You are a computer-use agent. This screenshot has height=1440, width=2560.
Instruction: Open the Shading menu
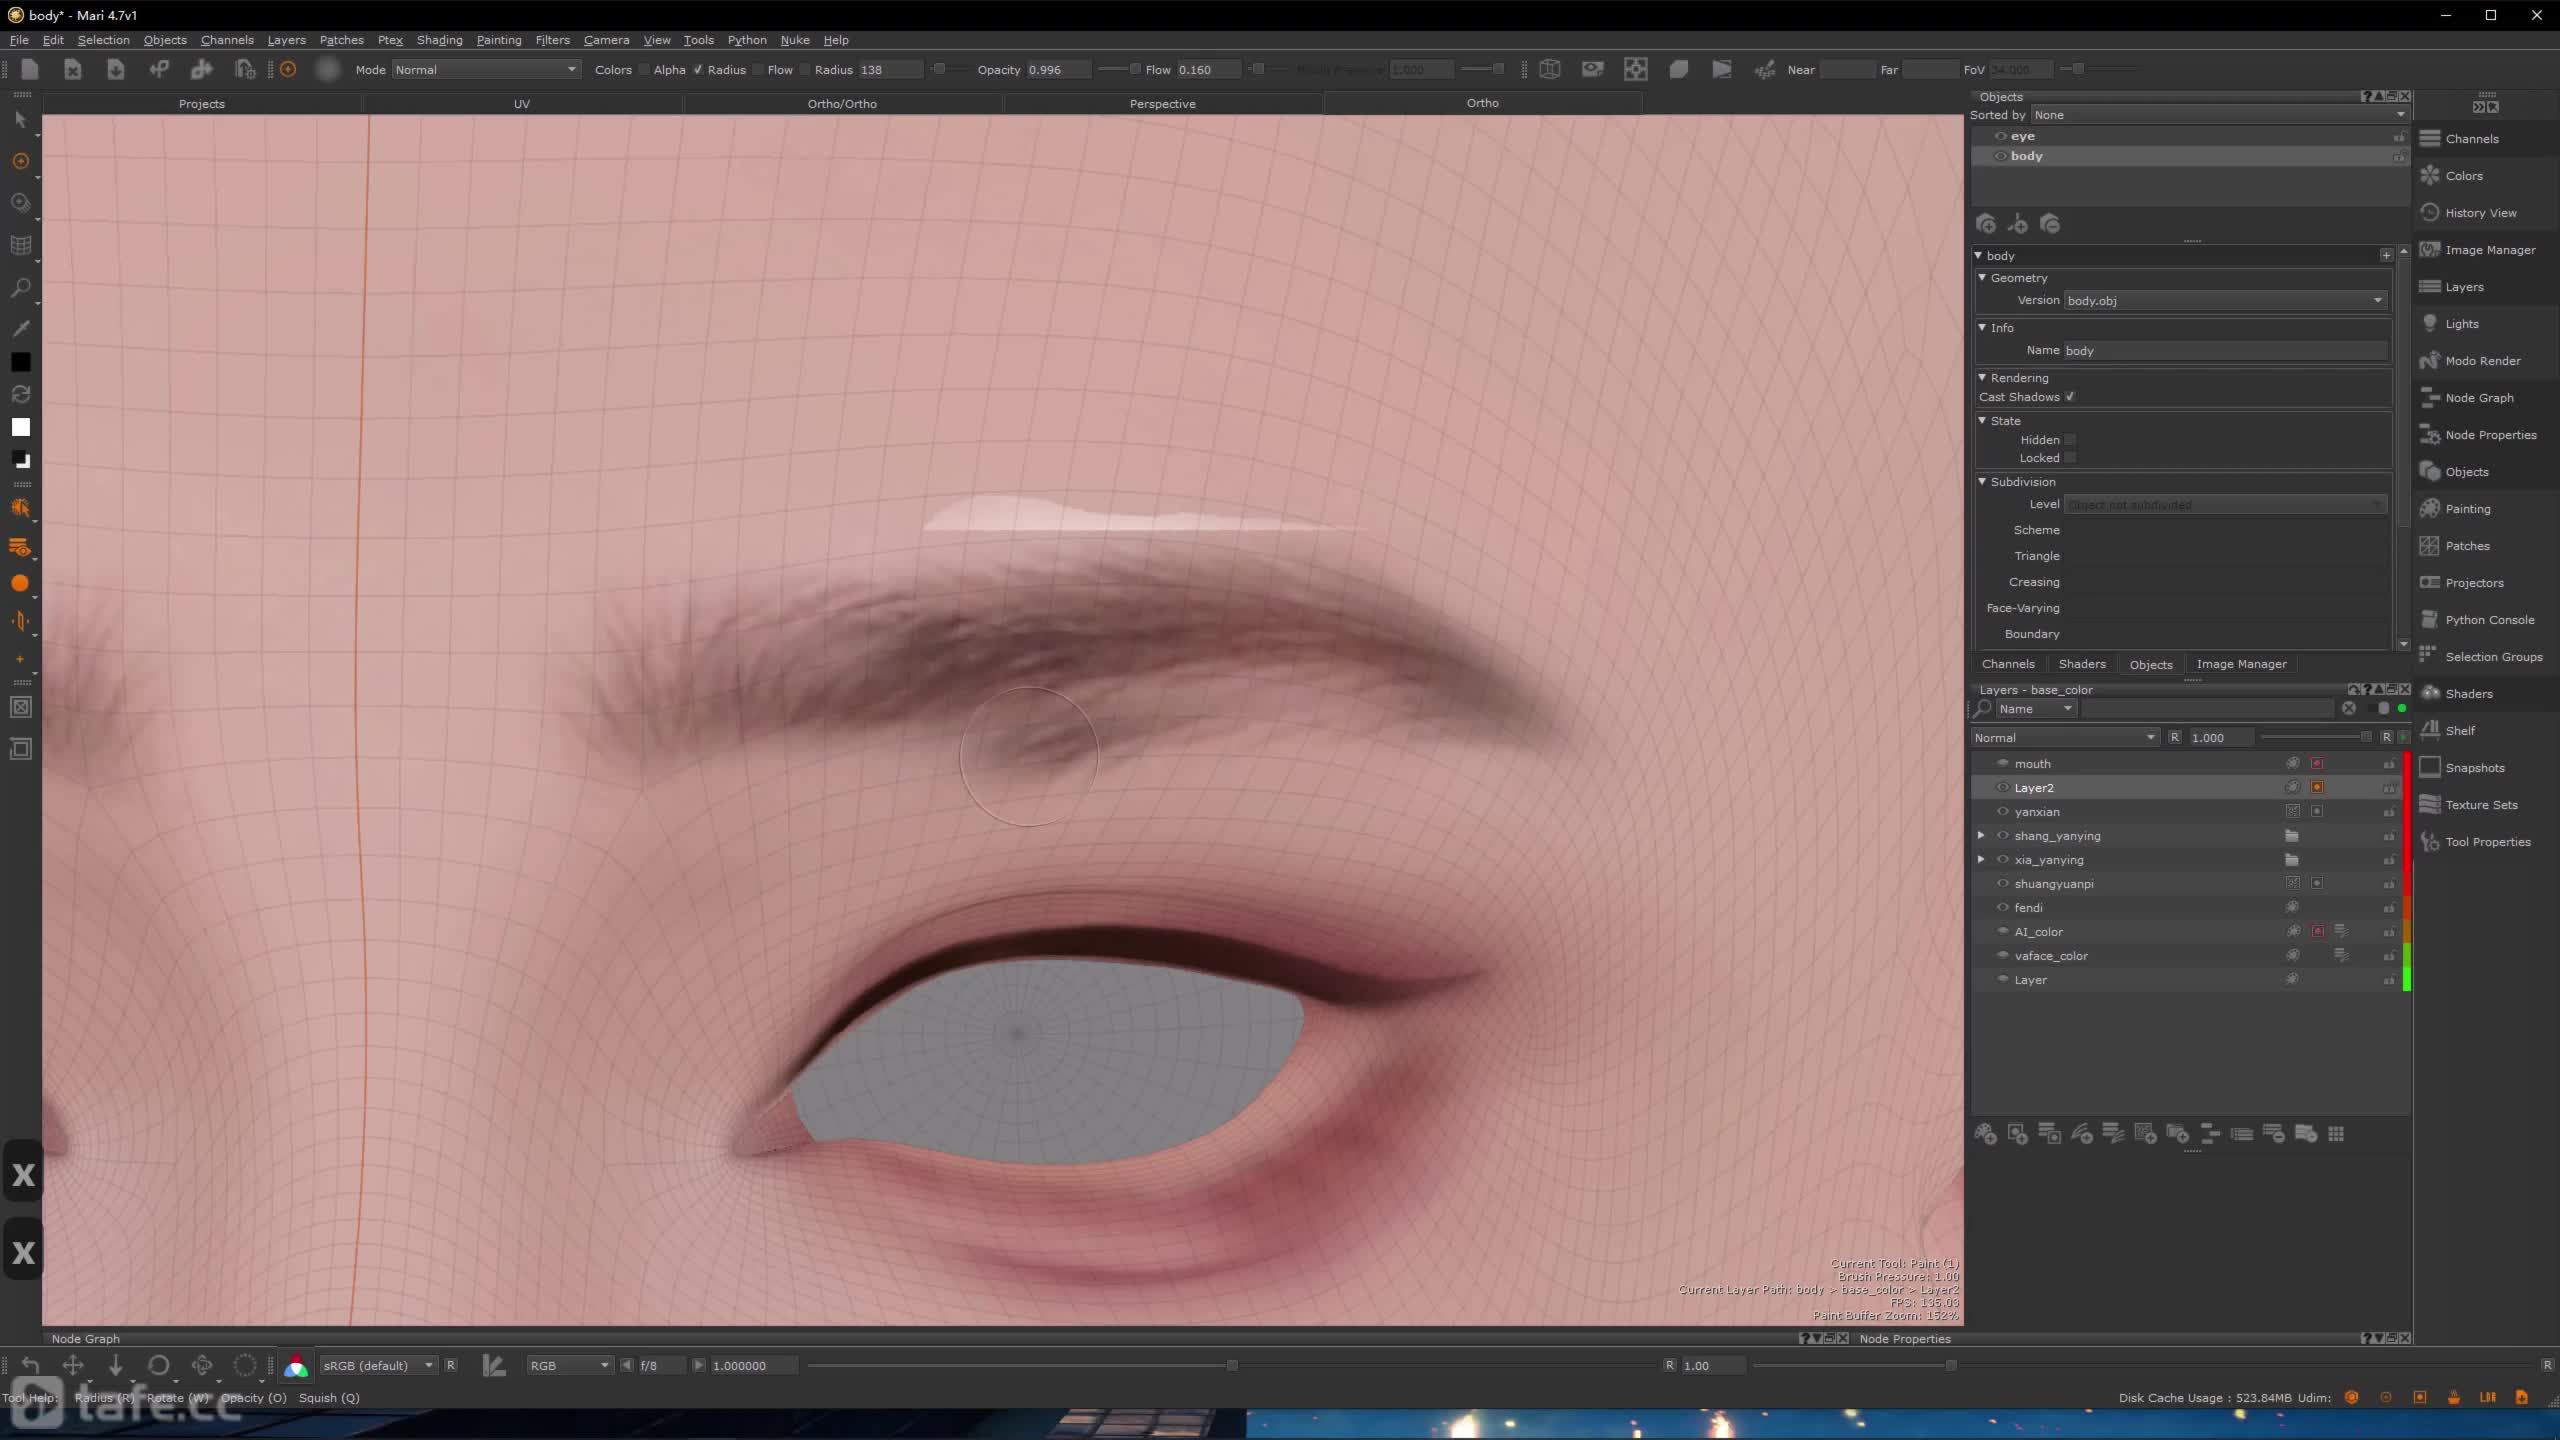click(x=439, y=40)
